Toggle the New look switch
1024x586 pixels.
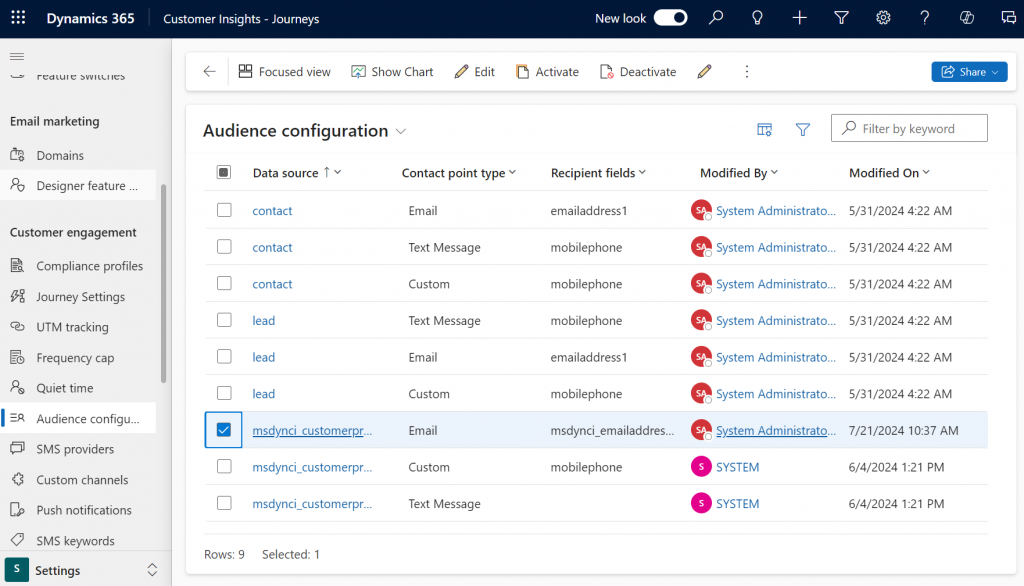(670, 18)
